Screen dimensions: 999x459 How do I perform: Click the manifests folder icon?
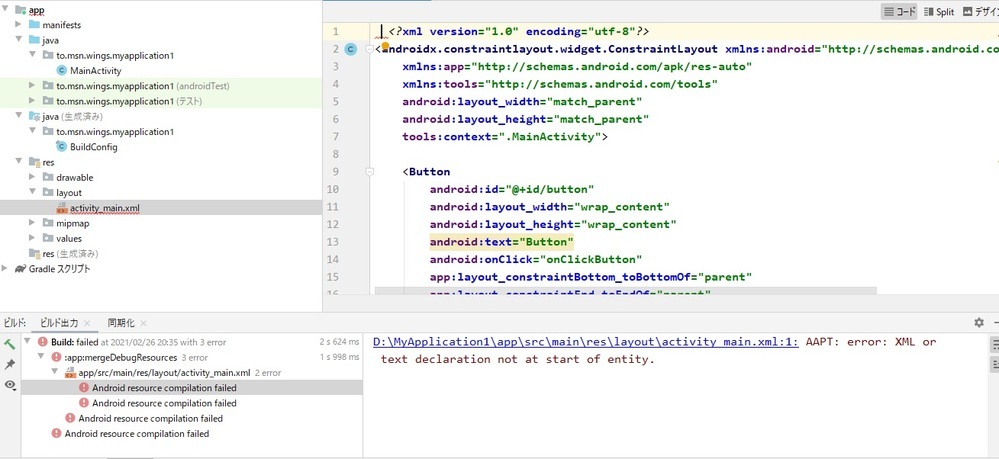[x=34, y=25]
